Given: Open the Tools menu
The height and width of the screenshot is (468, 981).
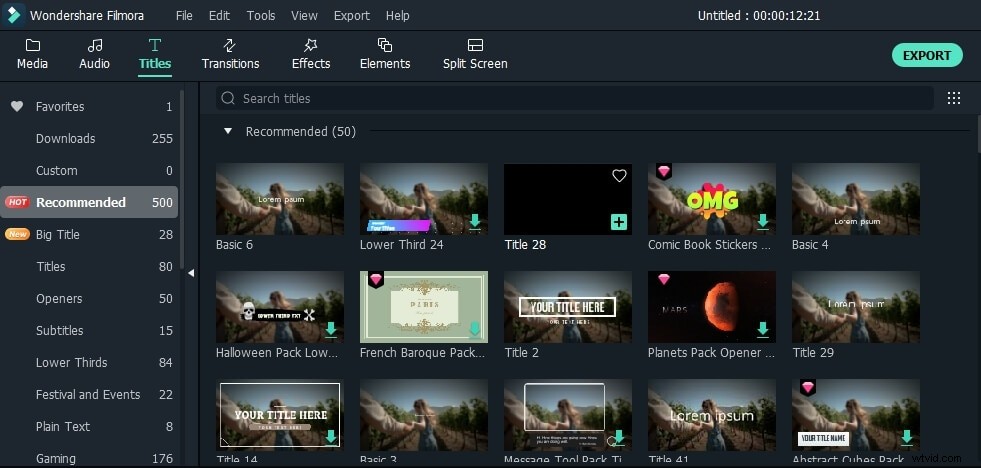Looking at the screenshot, I should pyautogui.click(x=260, y=16).
